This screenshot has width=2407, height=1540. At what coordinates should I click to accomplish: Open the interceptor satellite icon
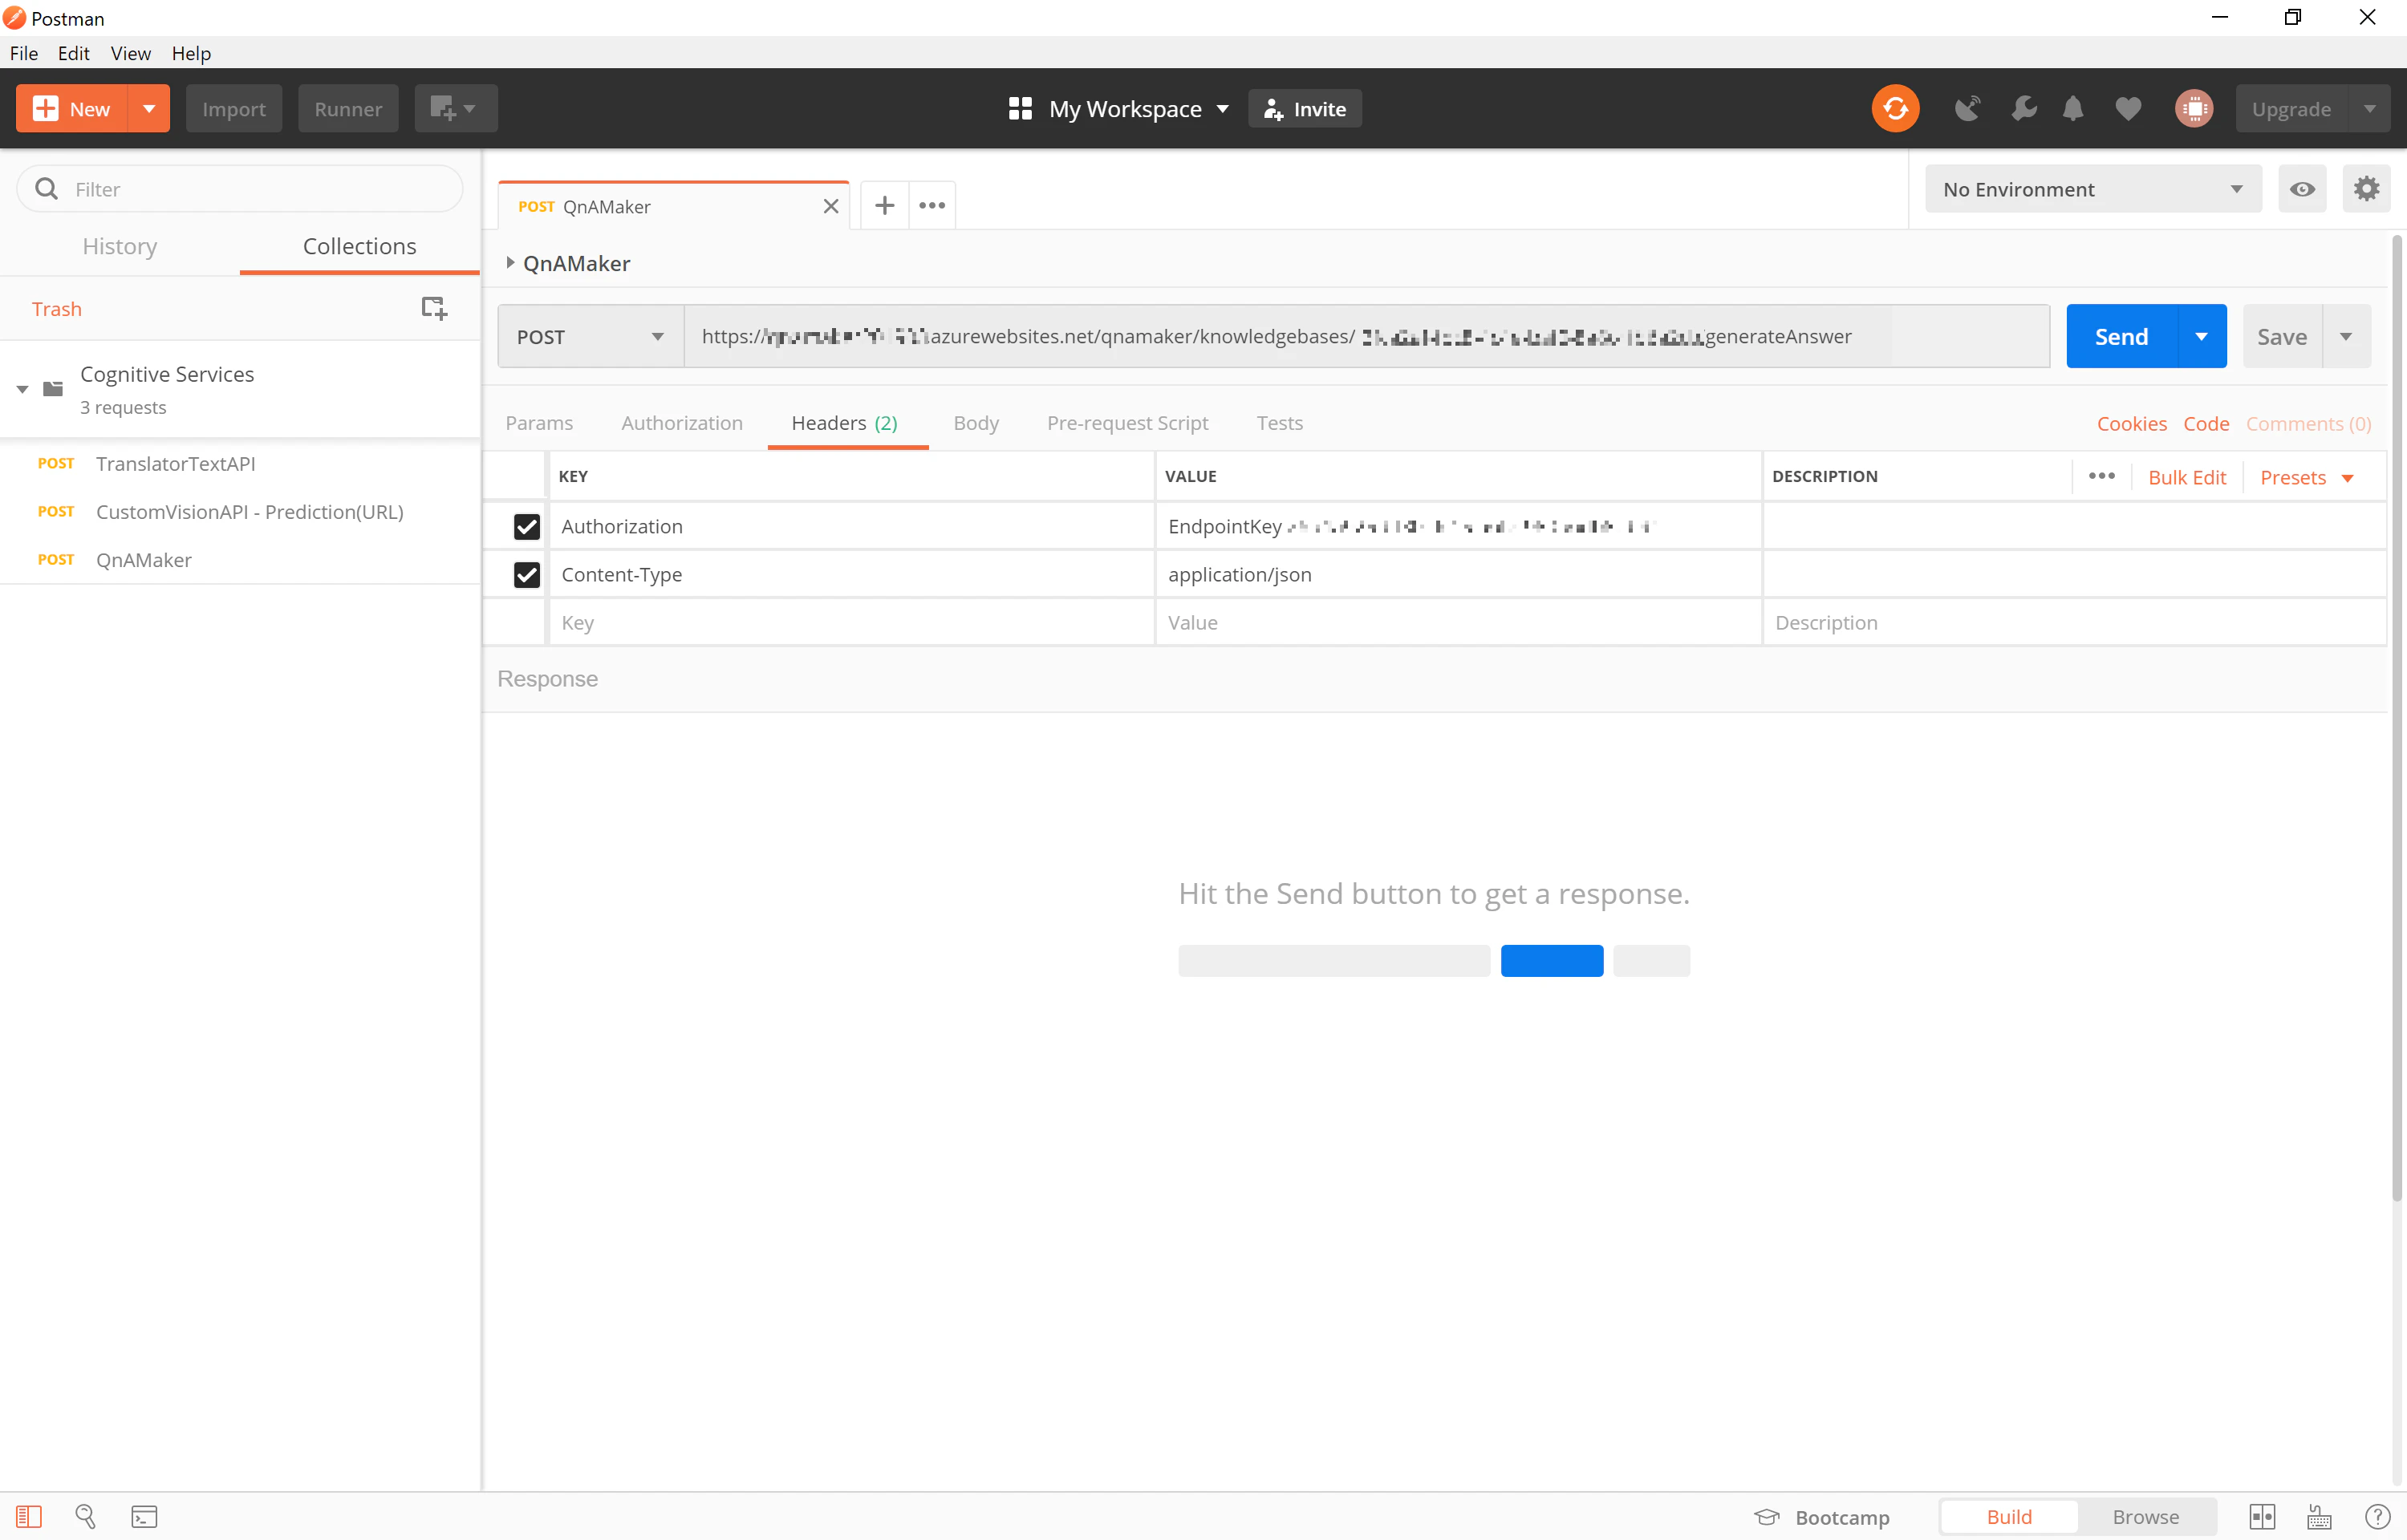(x=1967, y=108)
